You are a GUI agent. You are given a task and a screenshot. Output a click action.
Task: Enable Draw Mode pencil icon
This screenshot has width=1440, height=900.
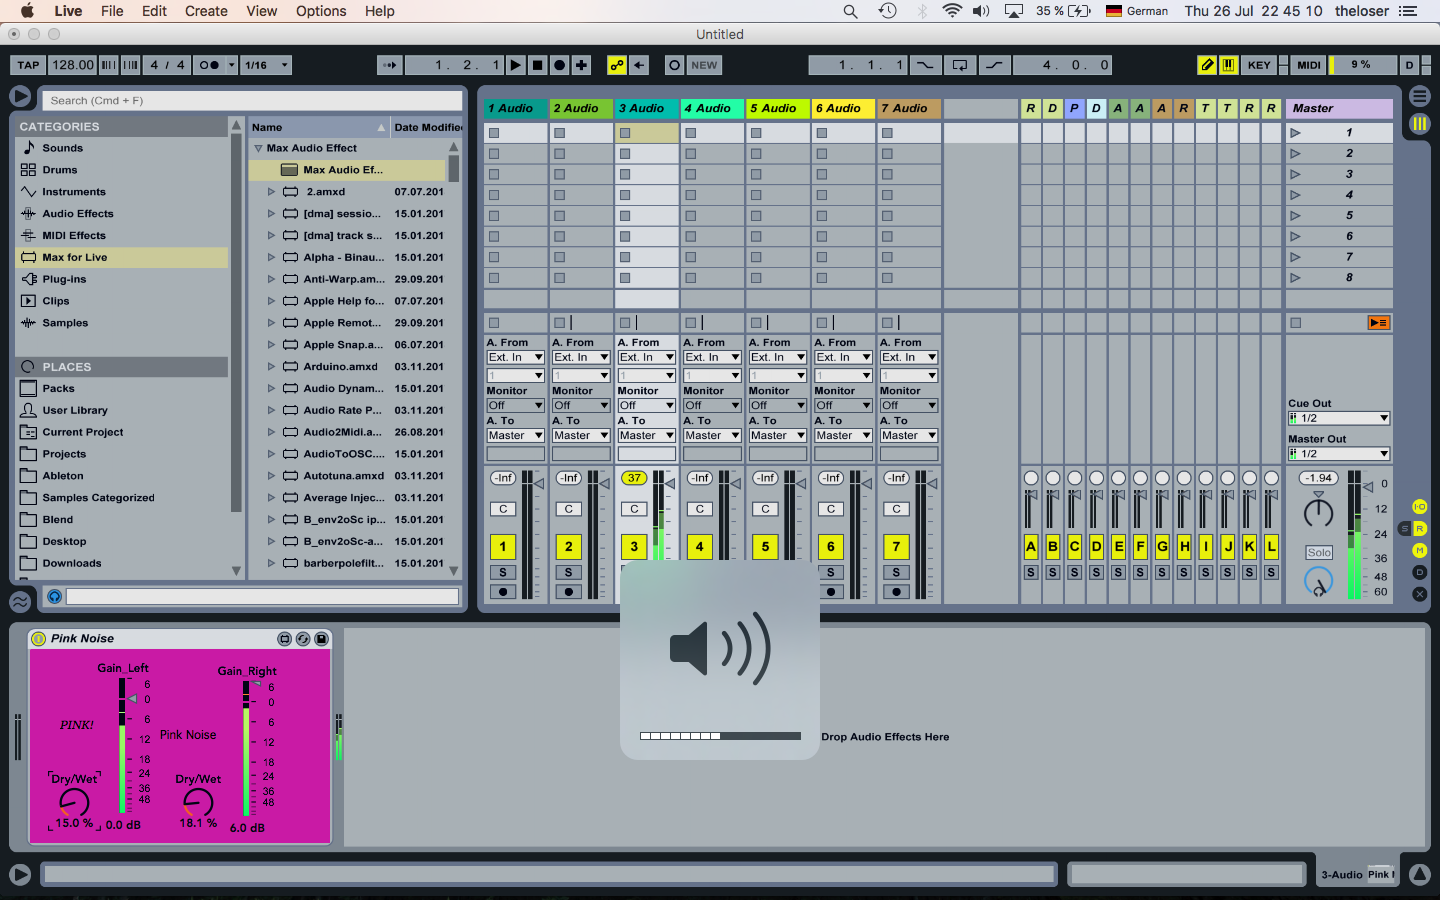tap(1207, 65)
